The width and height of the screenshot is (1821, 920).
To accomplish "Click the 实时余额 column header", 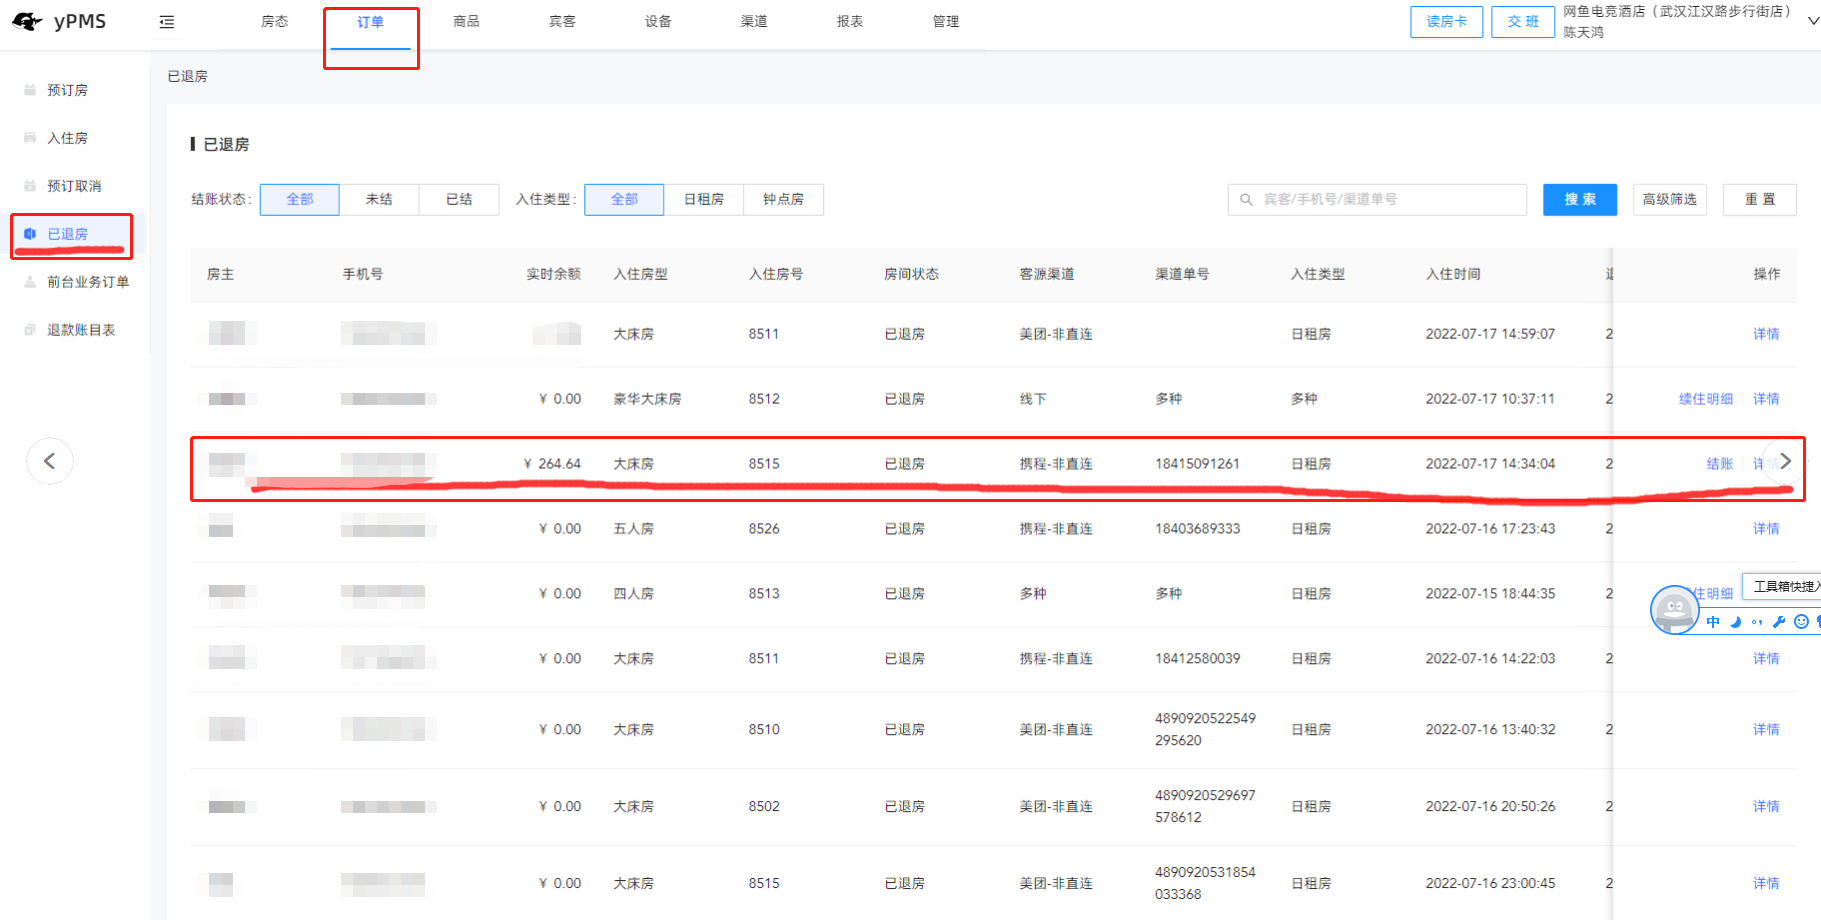I will click(553, 274).
